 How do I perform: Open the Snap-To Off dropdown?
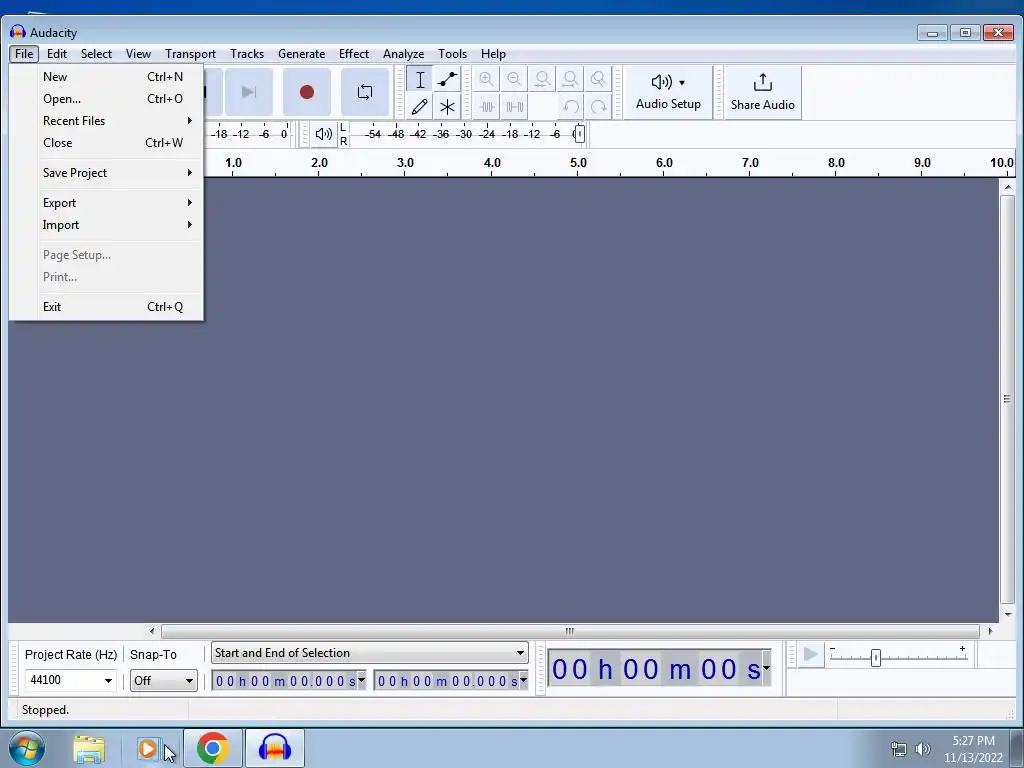(x=163, y=680)
